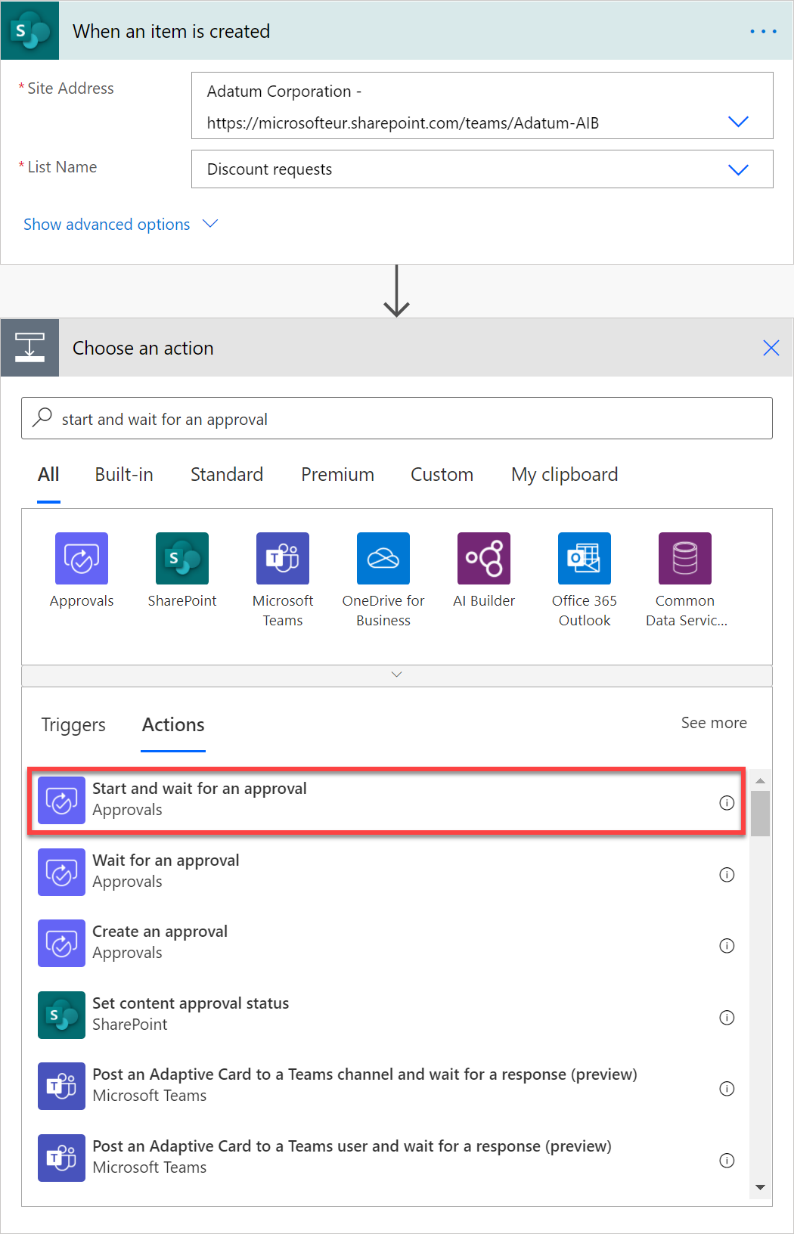Open the Site Address dropdown
Screen dimensions: 794x1234
click(x=738, y=121)
